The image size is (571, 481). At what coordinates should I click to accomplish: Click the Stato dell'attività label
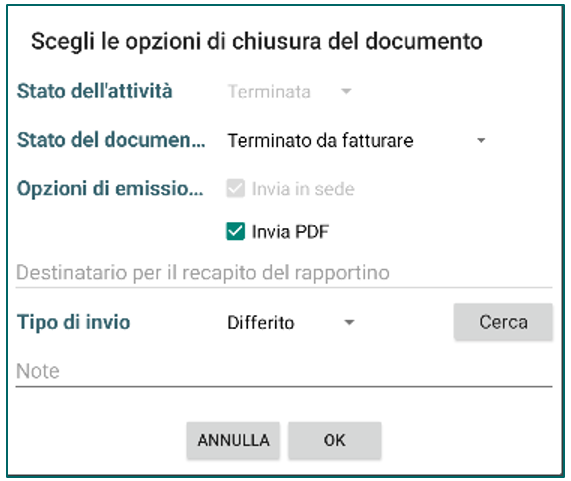(x=95, y=91)
